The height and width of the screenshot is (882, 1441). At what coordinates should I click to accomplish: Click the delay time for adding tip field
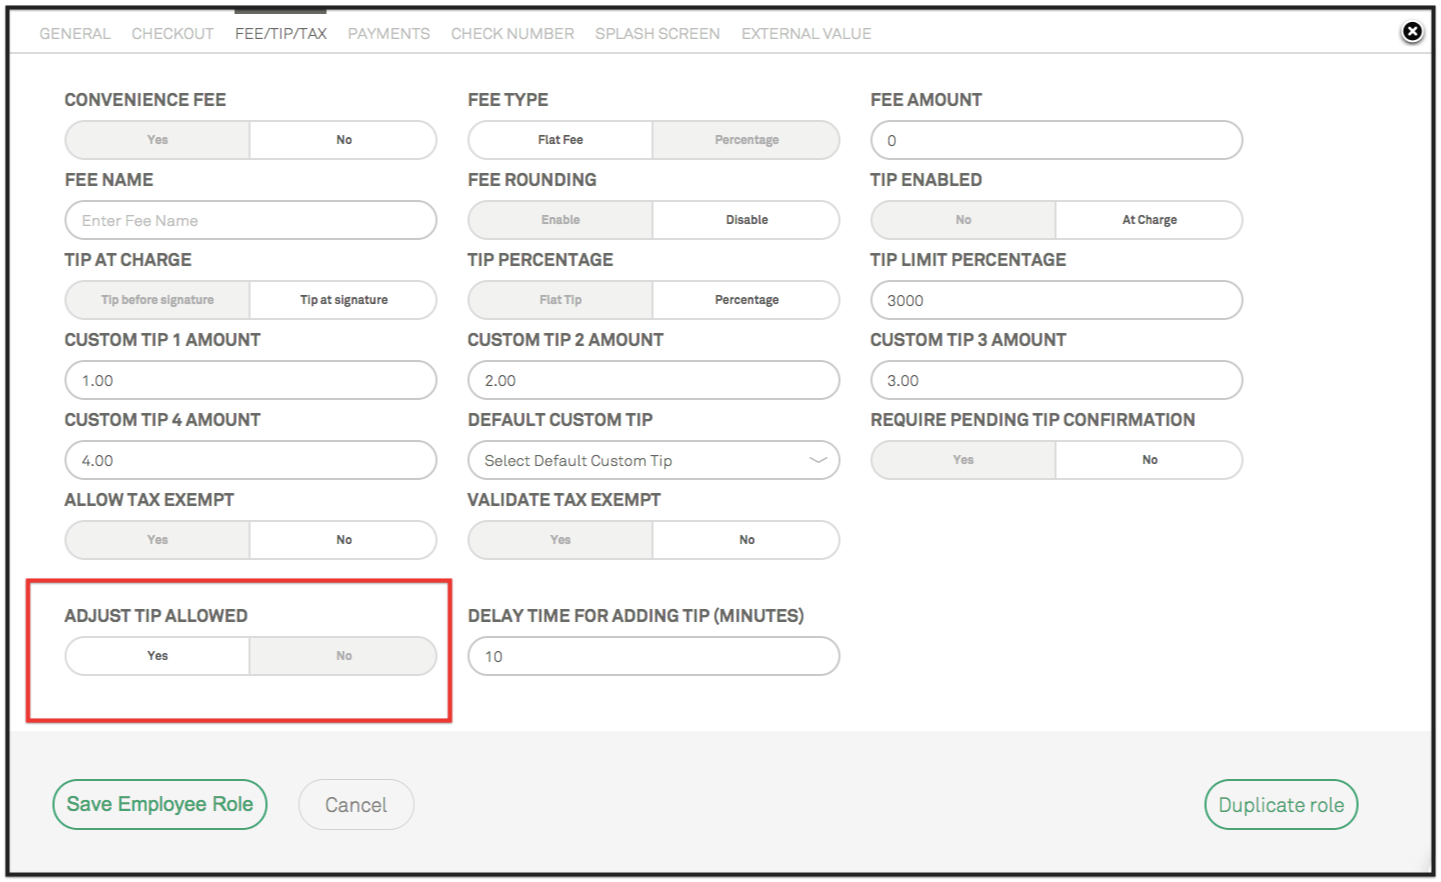[x=654, y=656]
